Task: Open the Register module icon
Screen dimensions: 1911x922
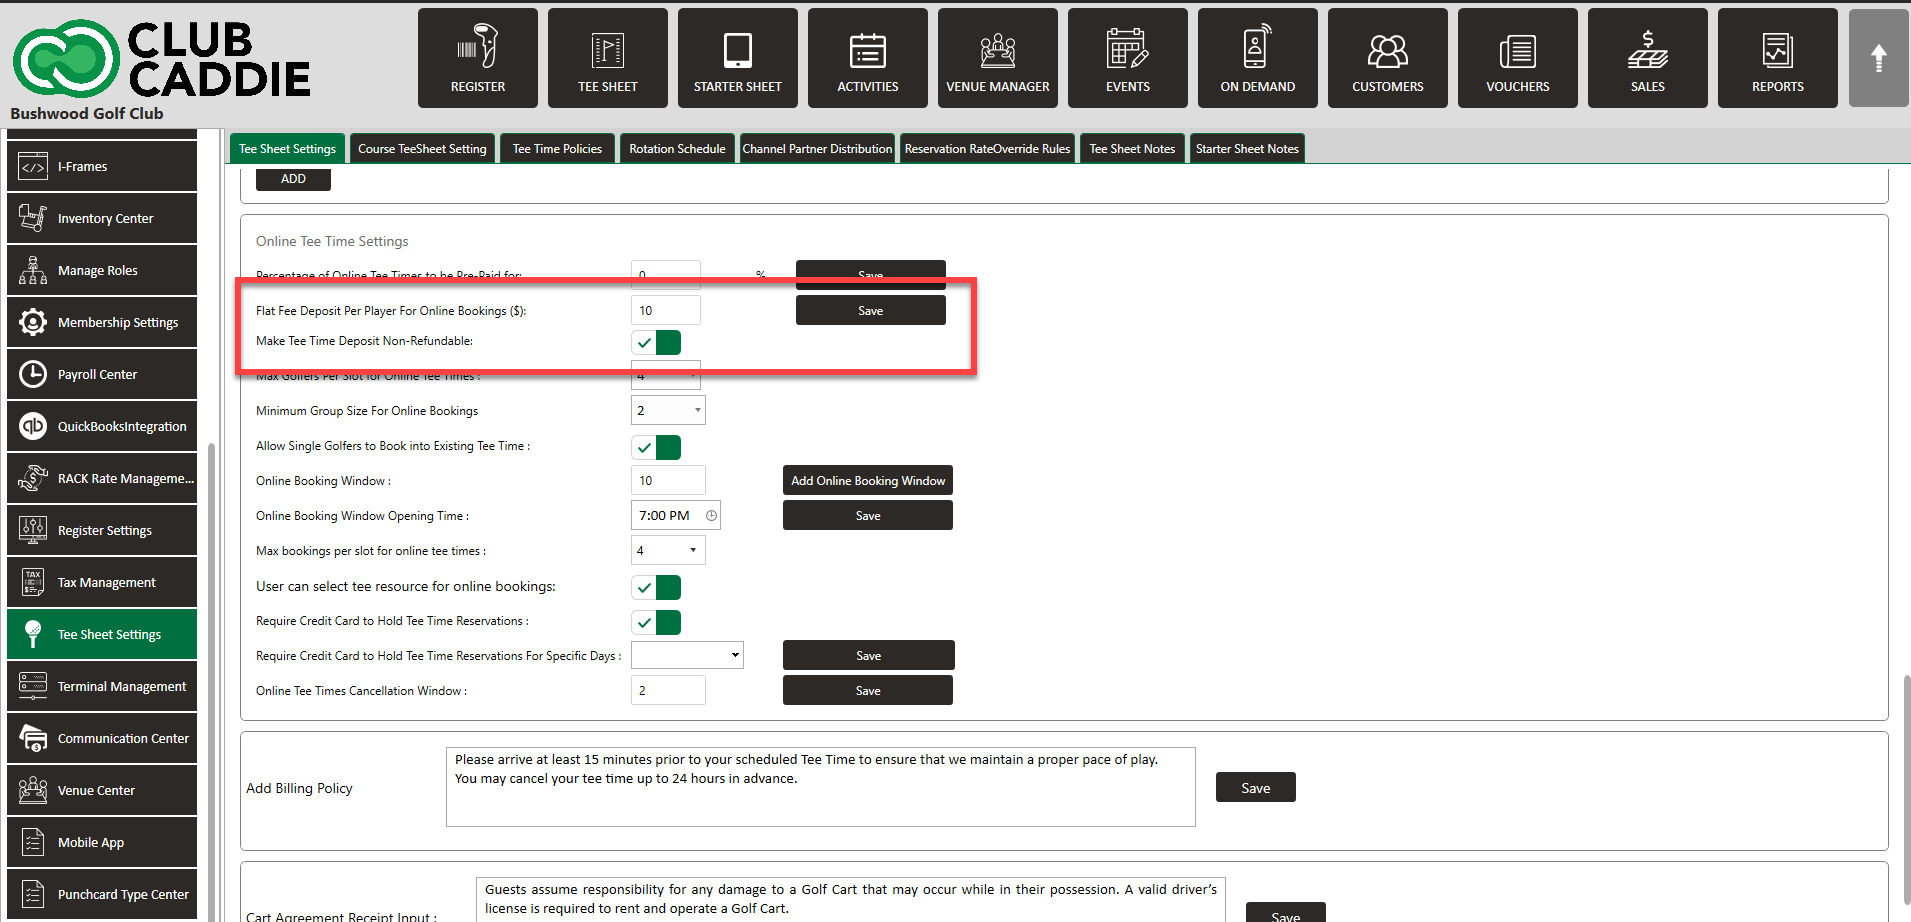Action: coord(477,58)
